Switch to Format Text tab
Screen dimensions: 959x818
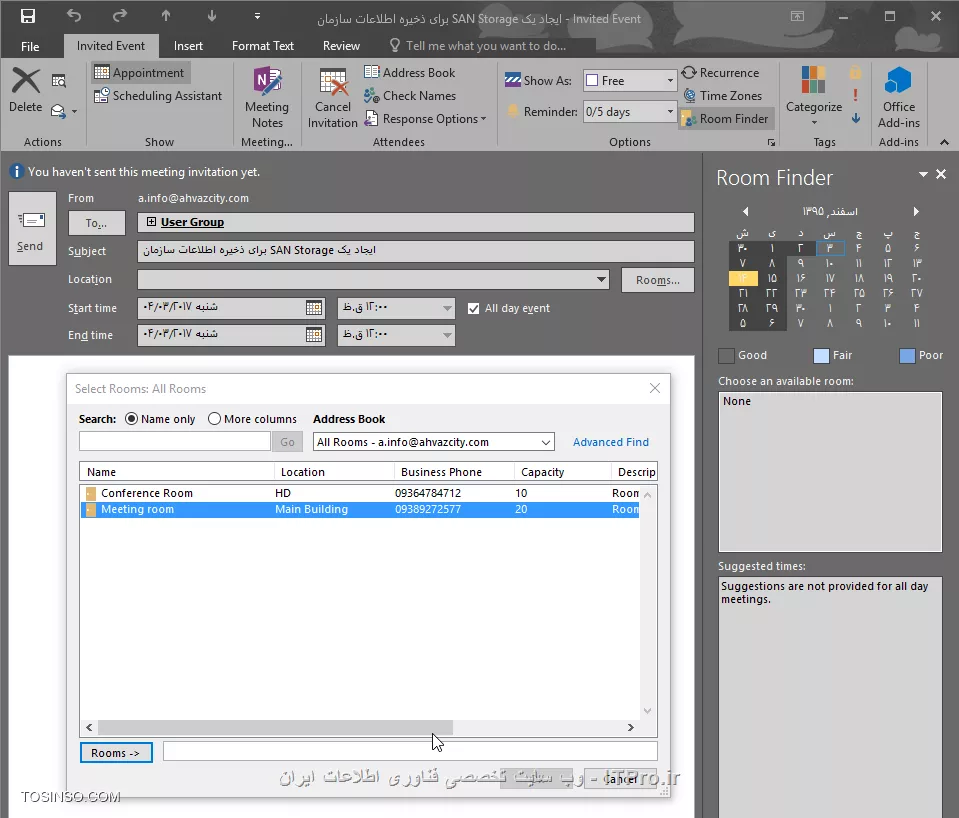coord(262,46)
